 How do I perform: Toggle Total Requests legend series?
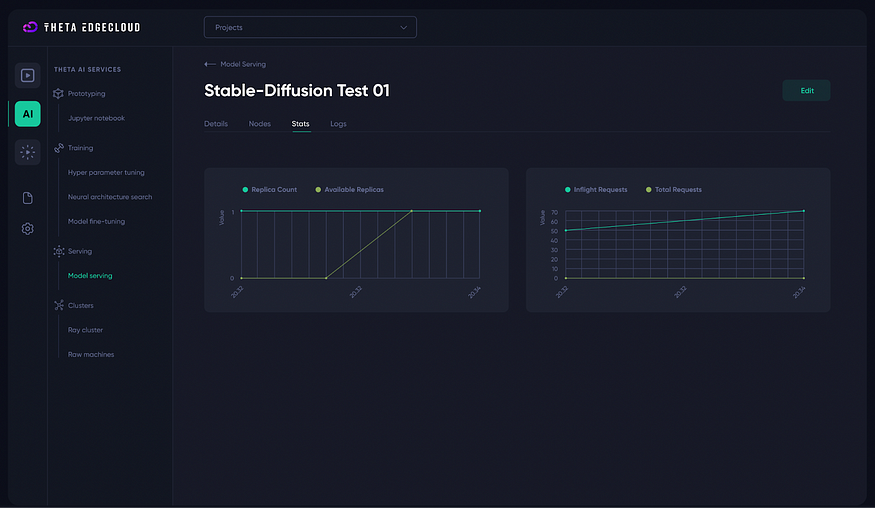(x=674, y=190)
